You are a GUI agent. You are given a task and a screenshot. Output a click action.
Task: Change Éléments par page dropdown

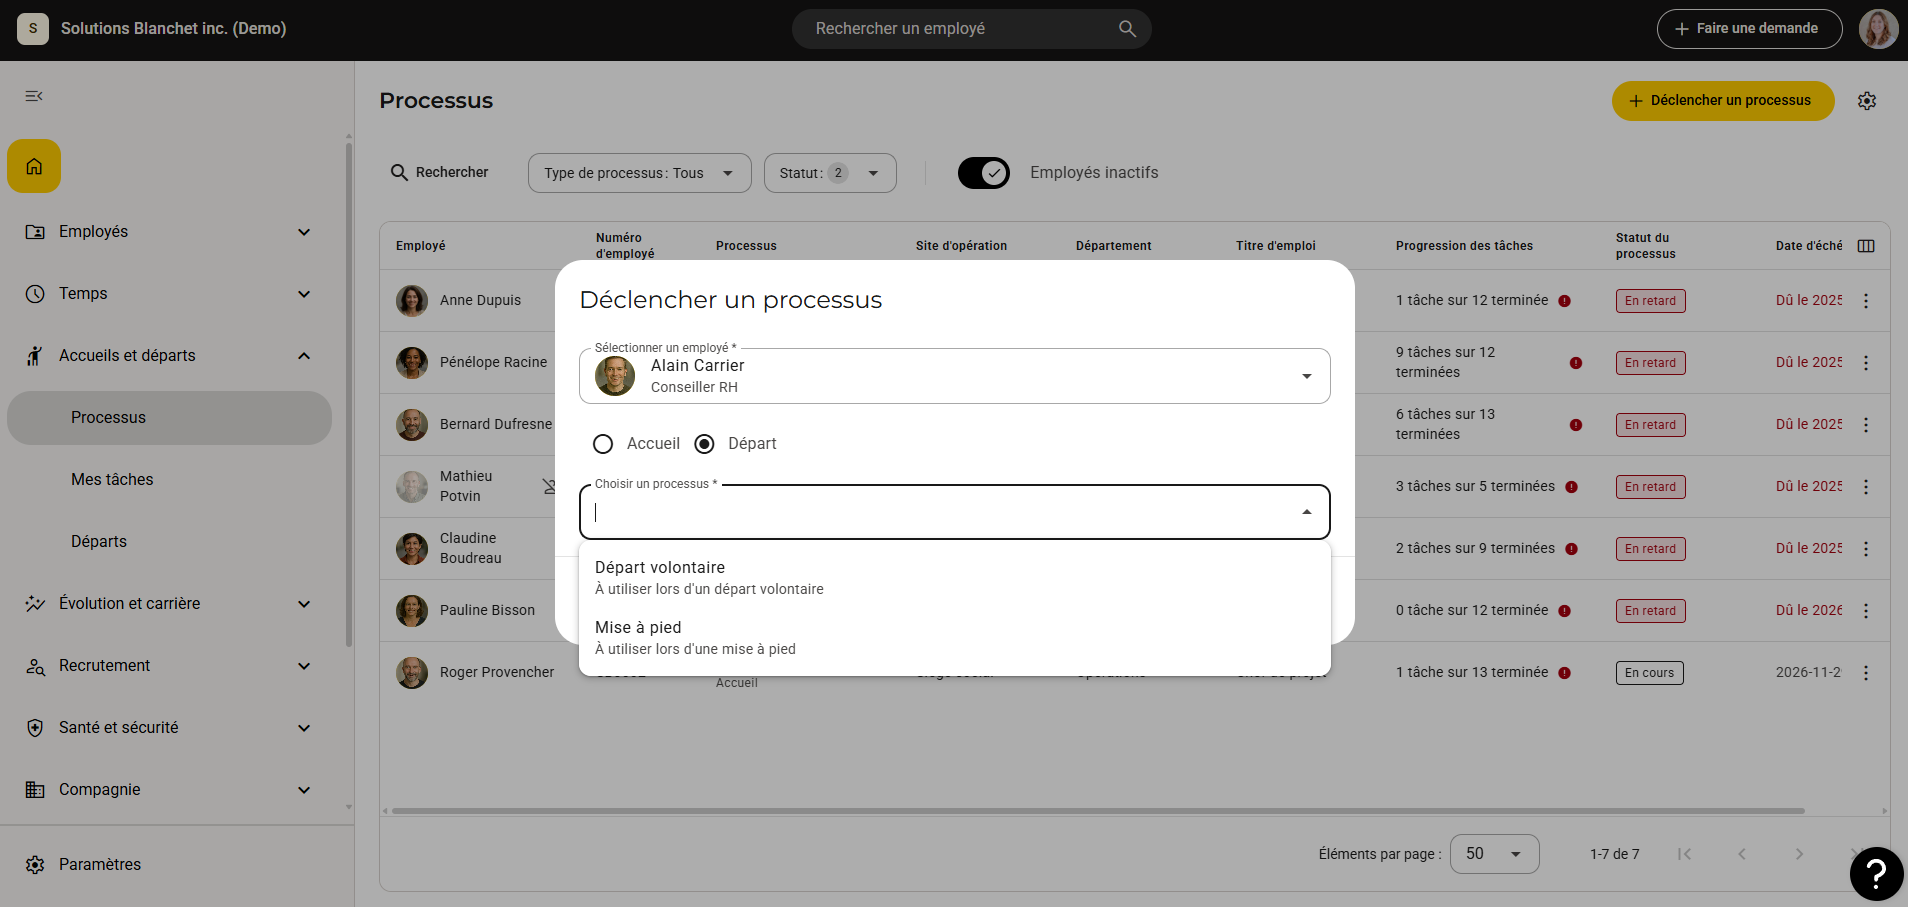click(1494, 854)
